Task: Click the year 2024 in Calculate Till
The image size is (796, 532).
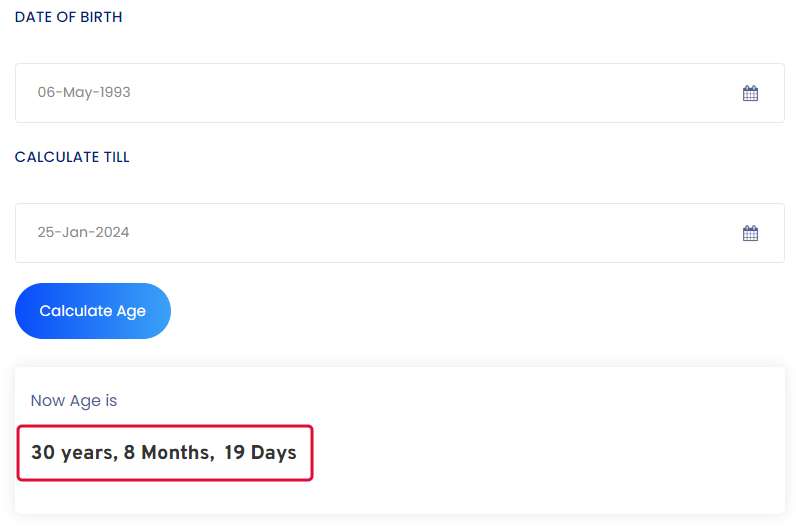Action: click(112, 232)
